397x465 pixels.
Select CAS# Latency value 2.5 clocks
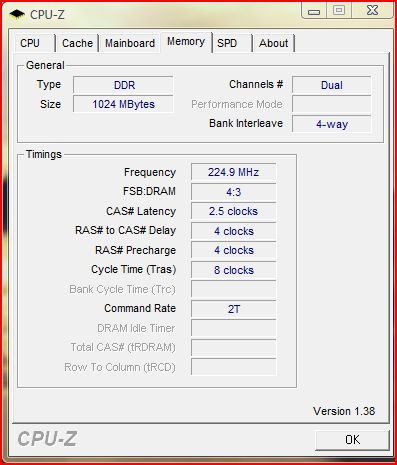tap(233, 211)
